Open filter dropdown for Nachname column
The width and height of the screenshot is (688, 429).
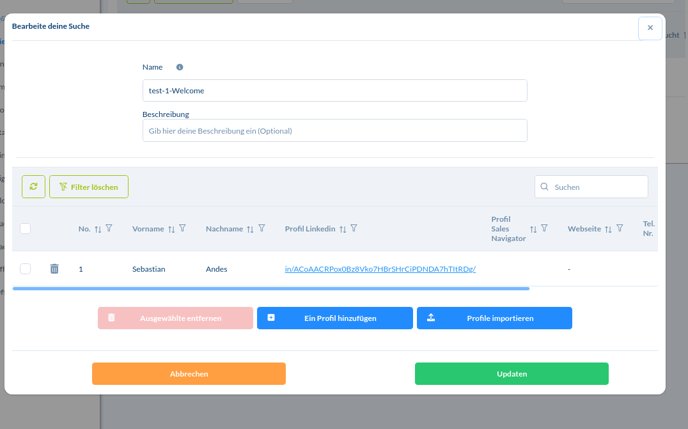pyautogui.click(x=262, y=229)
